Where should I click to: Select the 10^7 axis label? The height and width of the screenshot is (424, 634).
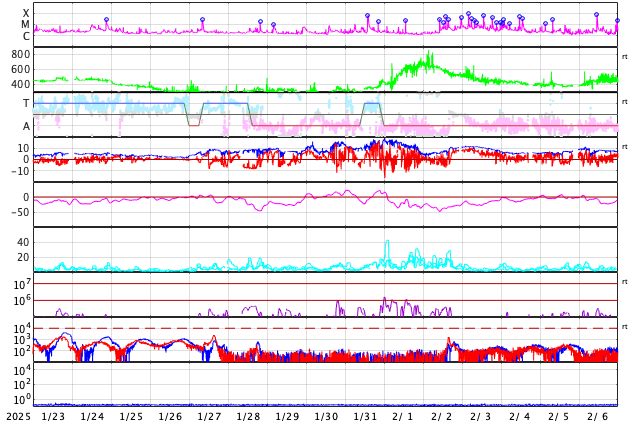tap(22, 285)
